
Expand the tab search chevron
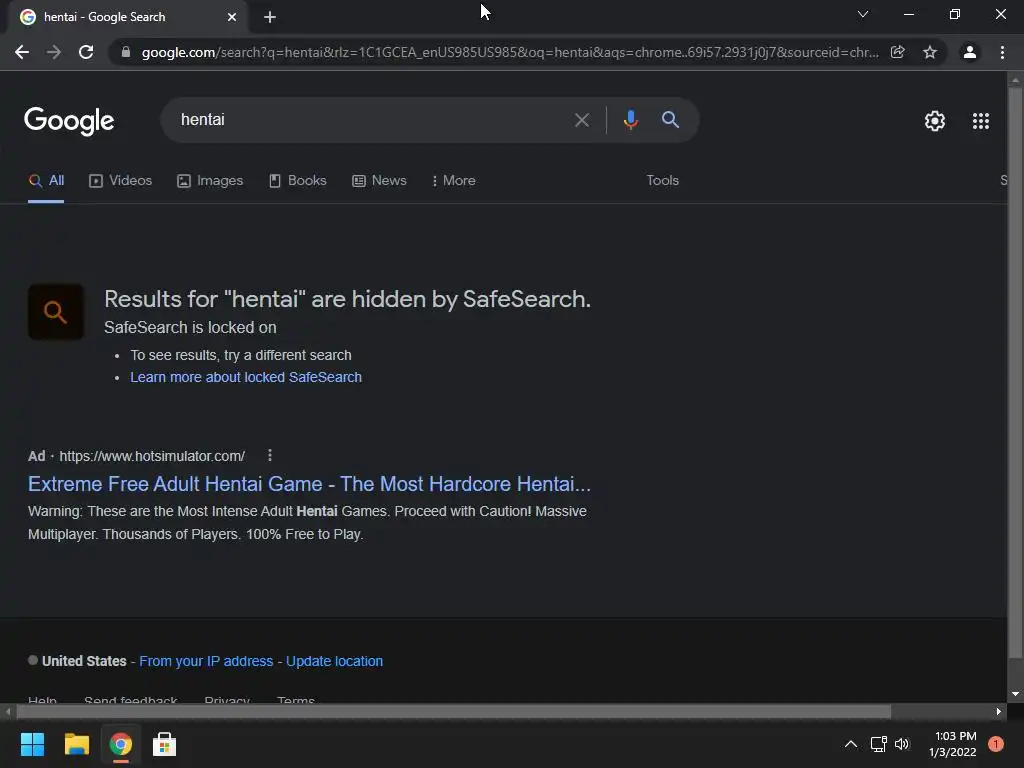pos(863,14)
